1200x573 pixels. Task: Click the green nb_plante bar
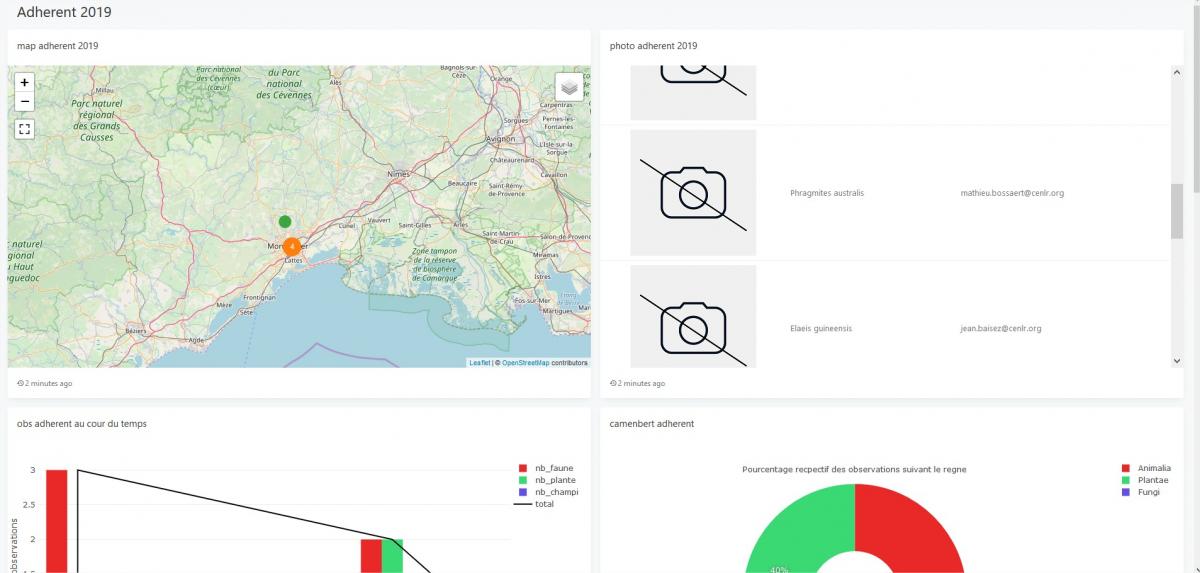[x=392, y=556]
